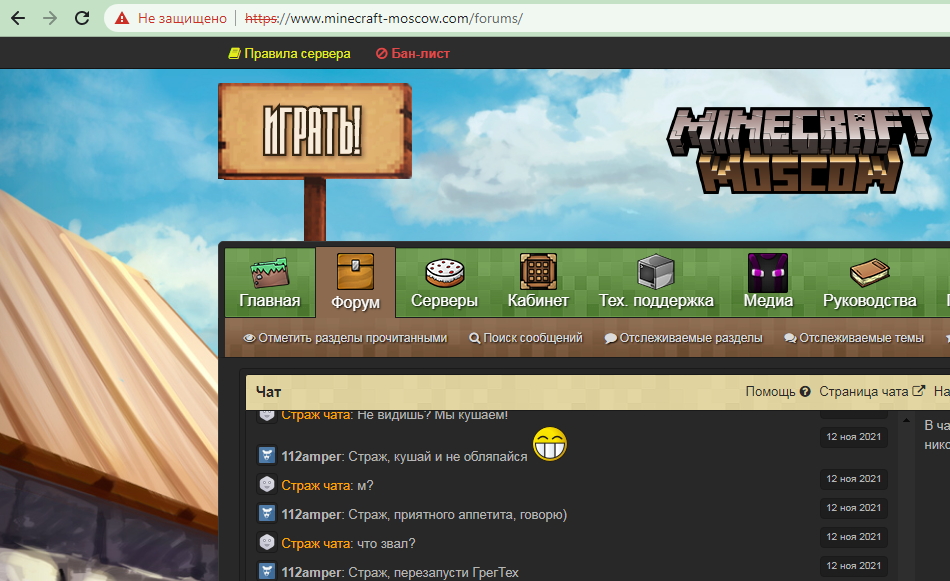Click the browser address bar URL

(420, 18)
